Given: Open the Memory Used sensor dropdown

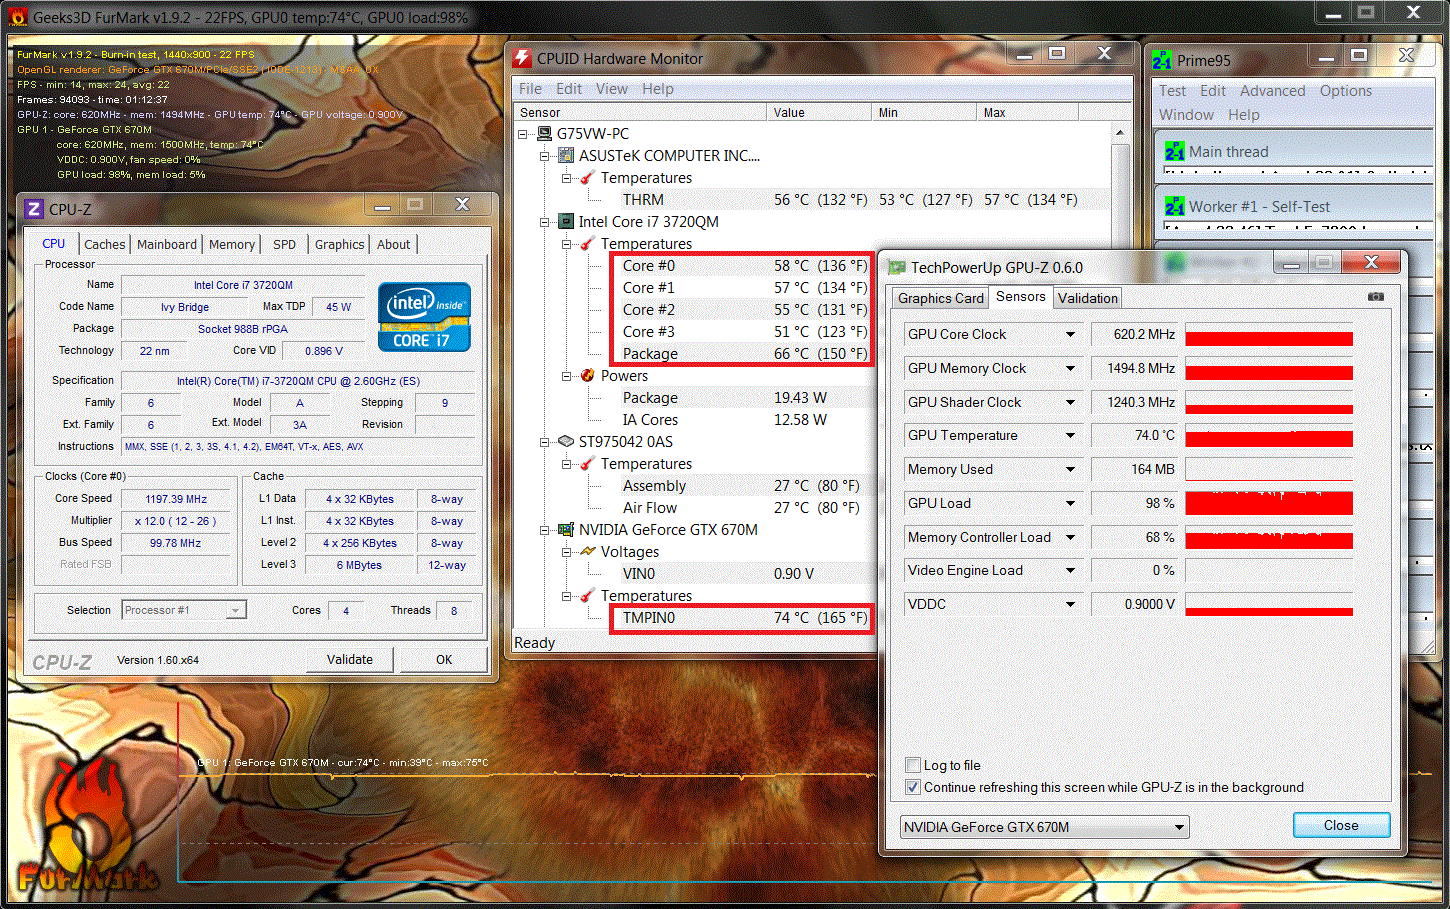Looking at the screenshot, I should pyautogui.click(x=1070, y=469).
